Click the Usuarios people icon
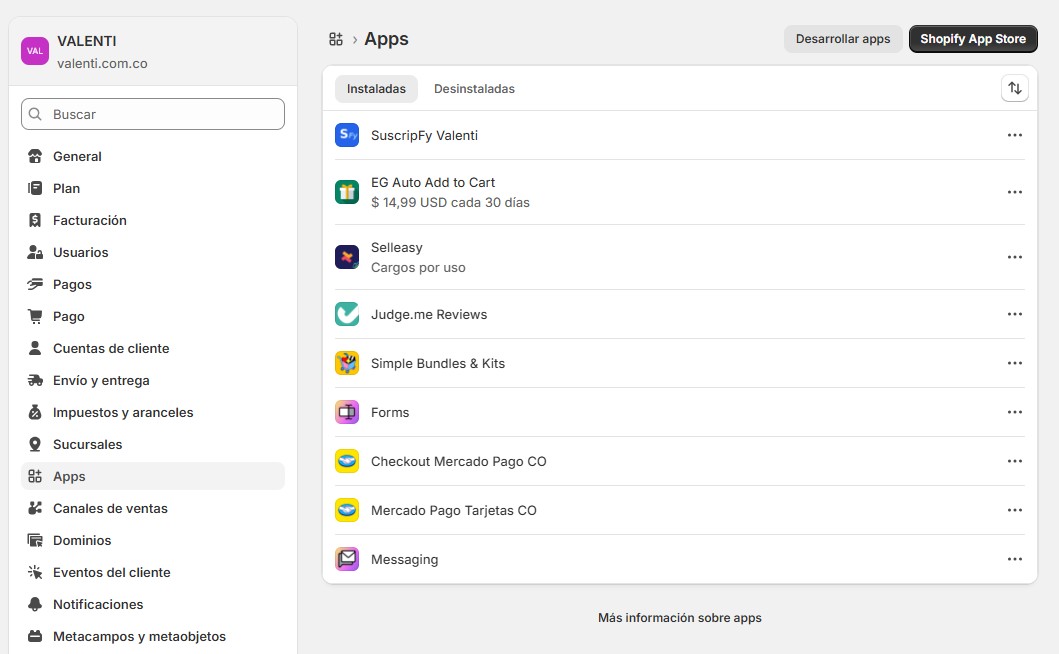The image size is (1059, 654). tap(35, 252)
